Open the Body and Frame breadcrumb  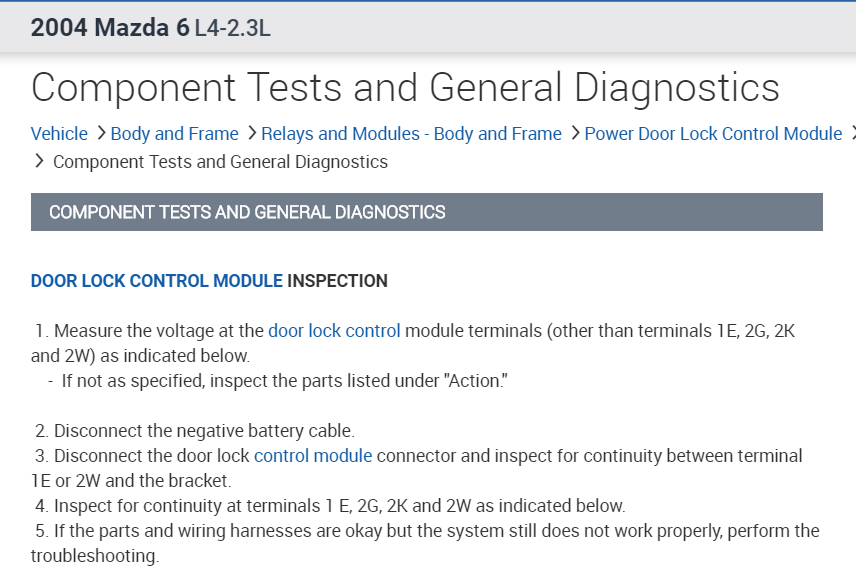click(x=174, y=133)
